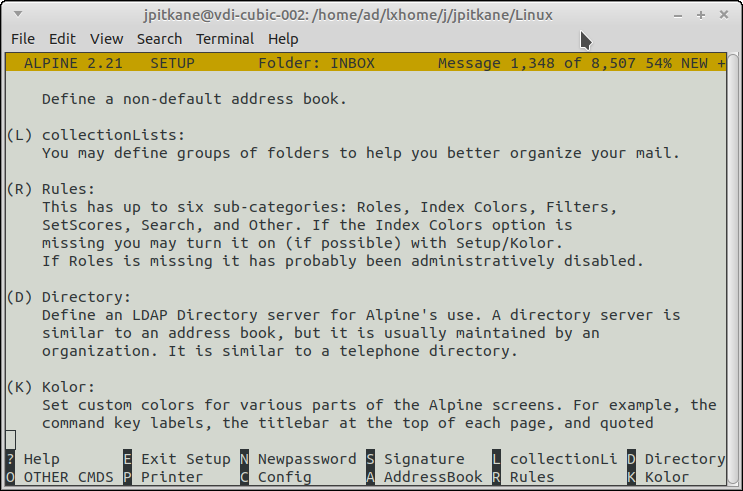Click the 'R' Rules command
The height and width of the screenshot is (491, 743).
click(x=523, y=477)
